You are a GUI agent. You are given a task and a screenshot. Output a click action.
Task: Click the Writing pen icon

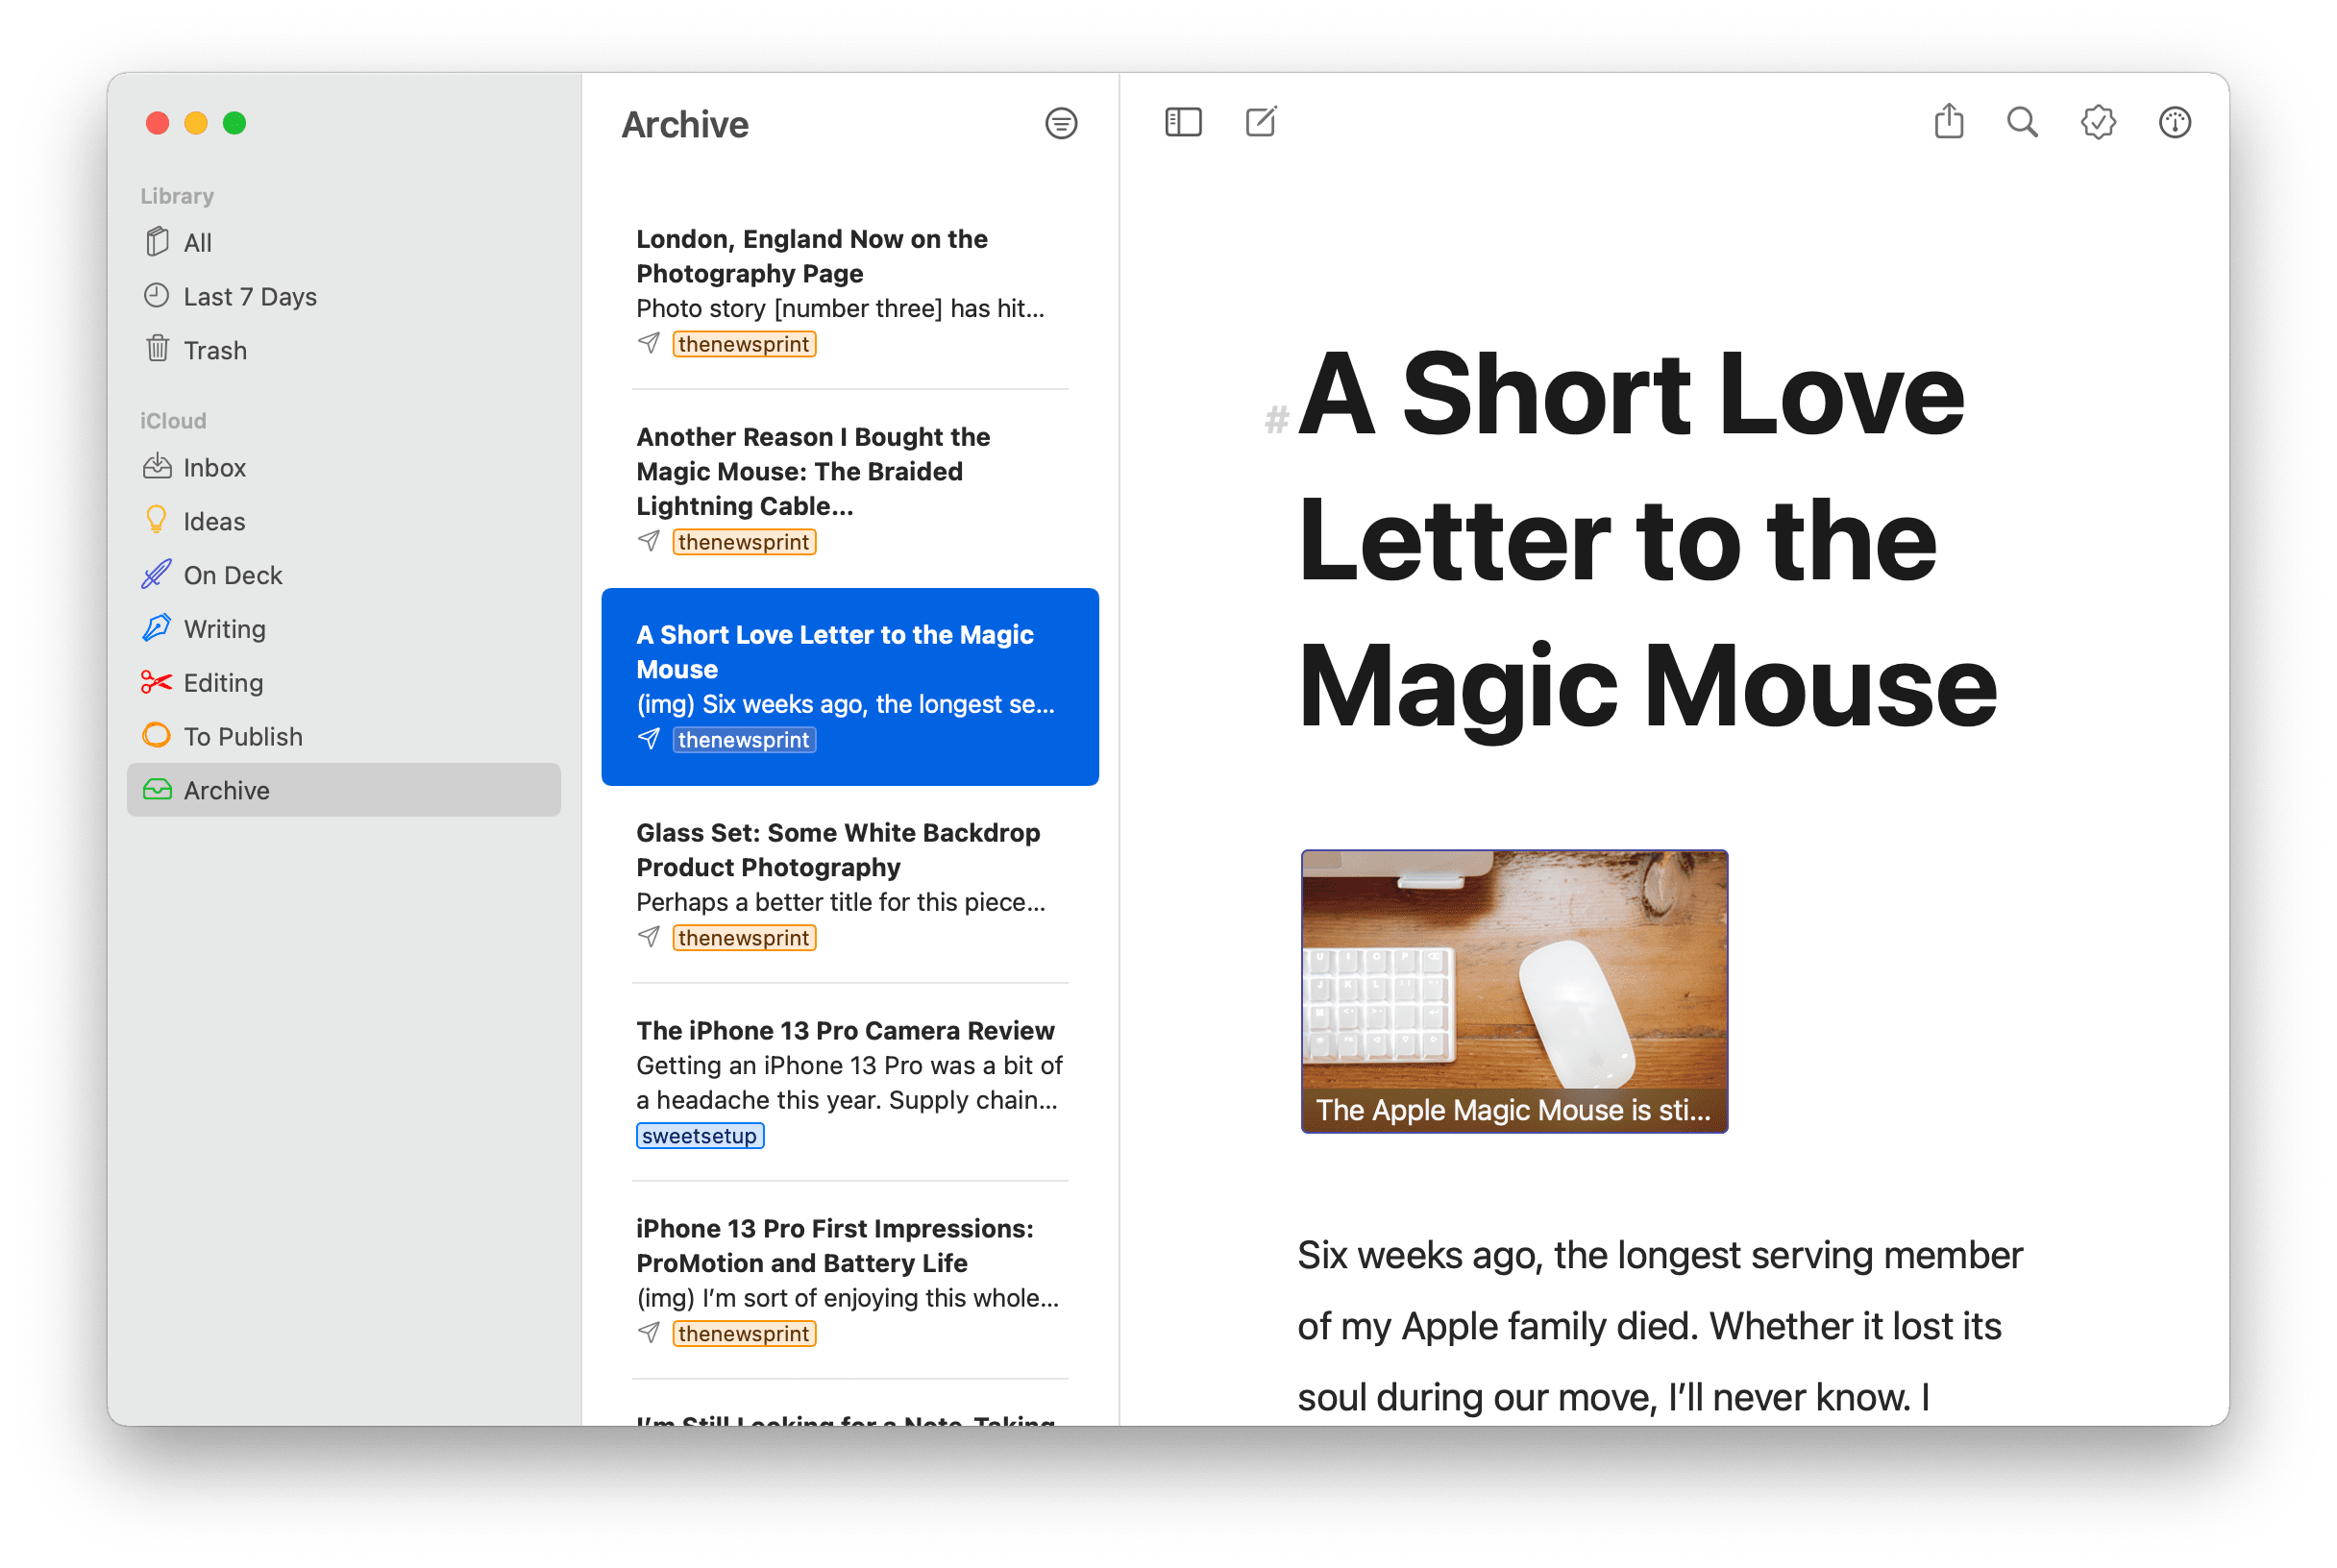tap(157, 628)
